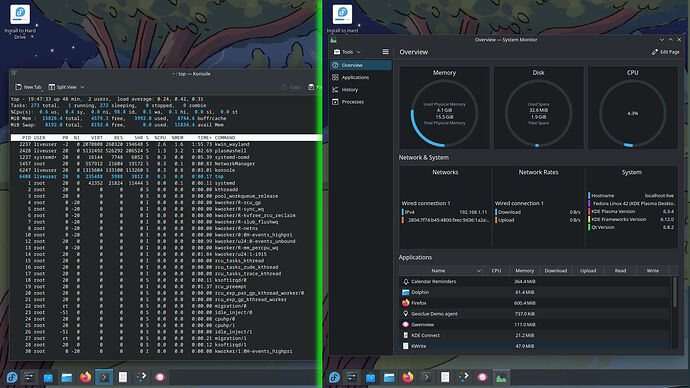Click the IPv4 address 192.168.1.11 entry
This screenshot has height=388, width=690.
tap(444, 212)
